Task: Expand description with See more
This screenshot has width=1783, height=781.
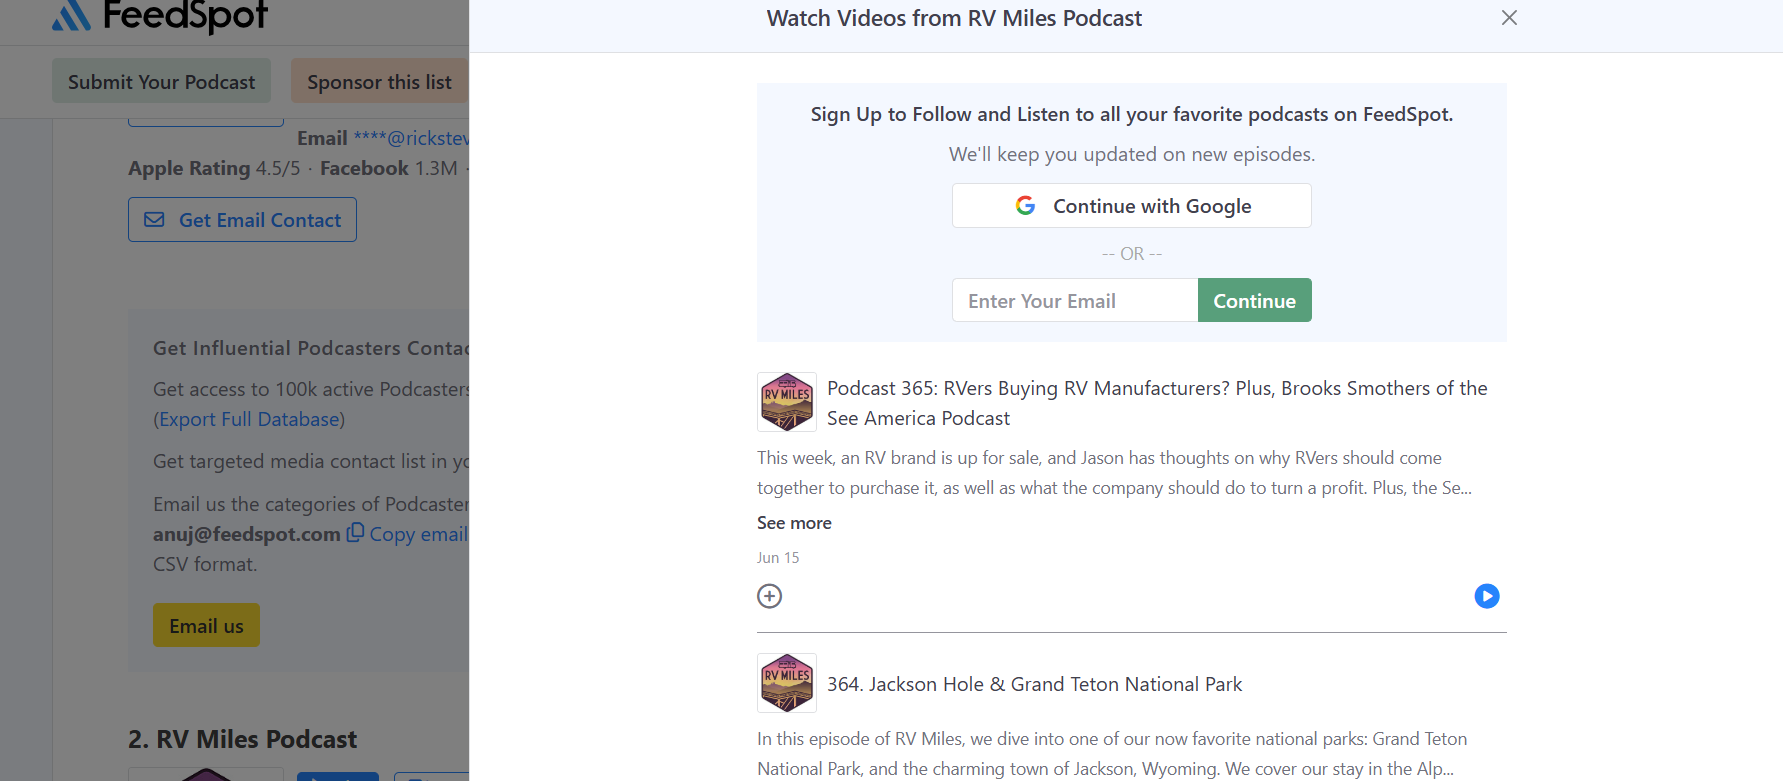Action: [794, 523]
